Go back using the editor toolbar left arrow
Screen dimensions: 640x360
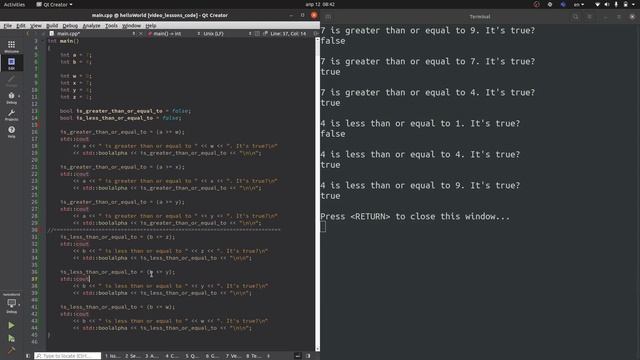(28, 33)
